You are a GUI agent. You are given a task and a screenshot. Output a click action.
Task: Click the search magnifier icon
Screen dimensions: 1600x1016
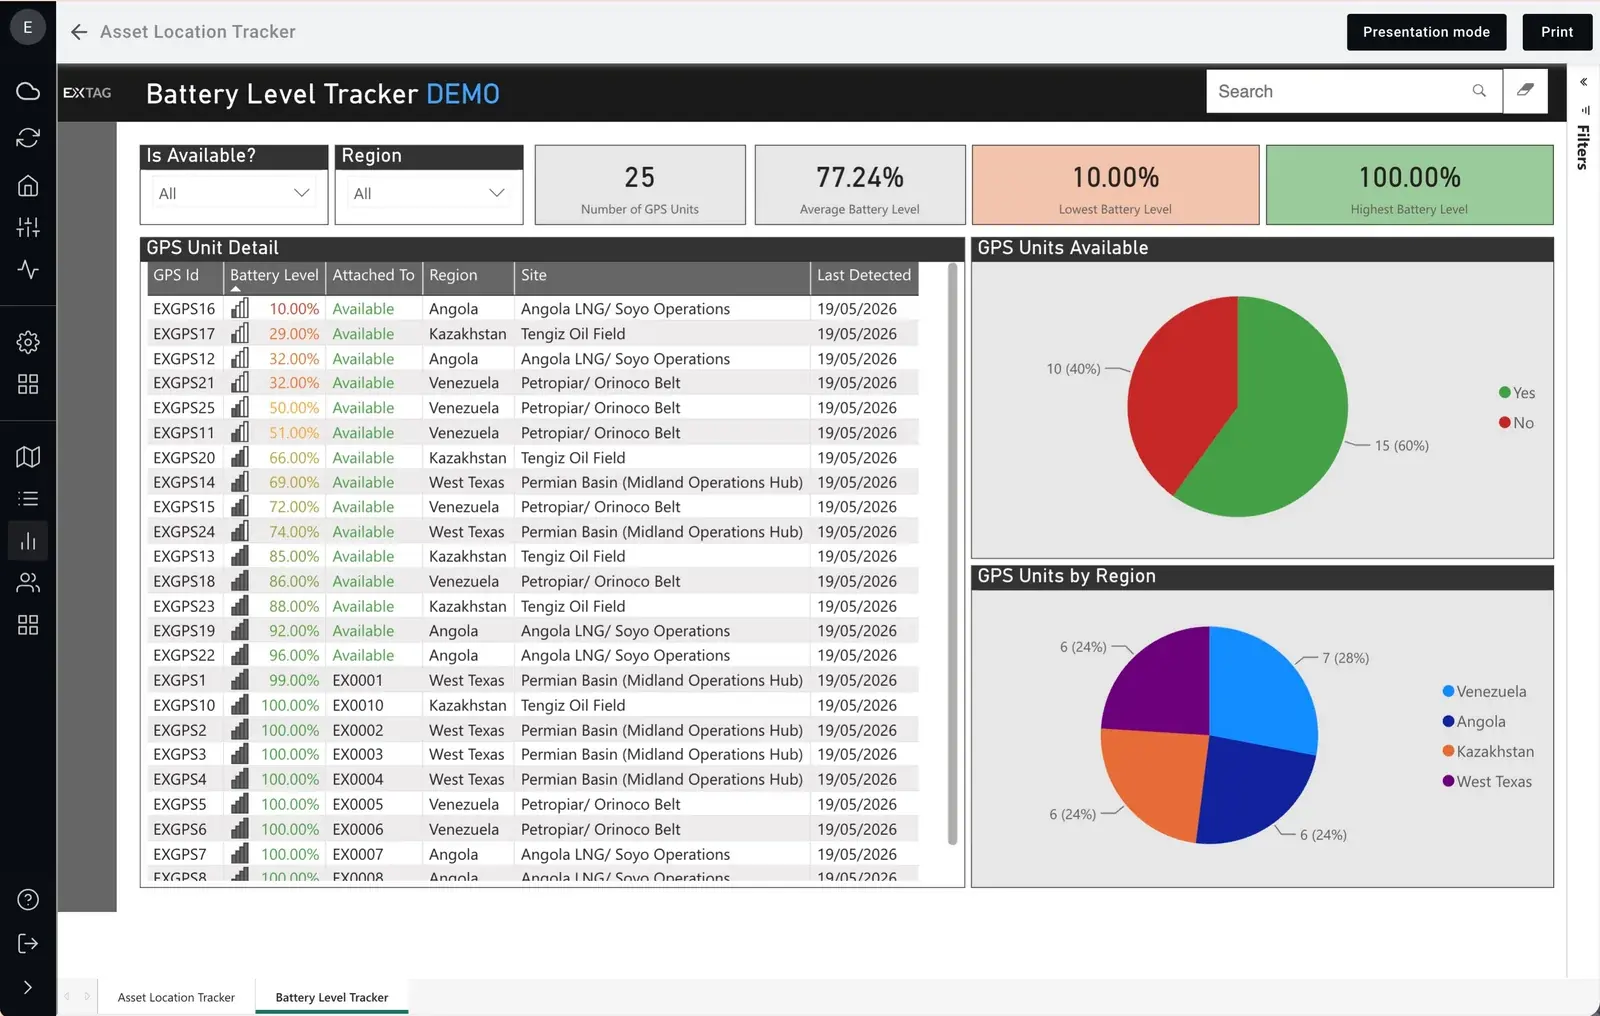1479,91
